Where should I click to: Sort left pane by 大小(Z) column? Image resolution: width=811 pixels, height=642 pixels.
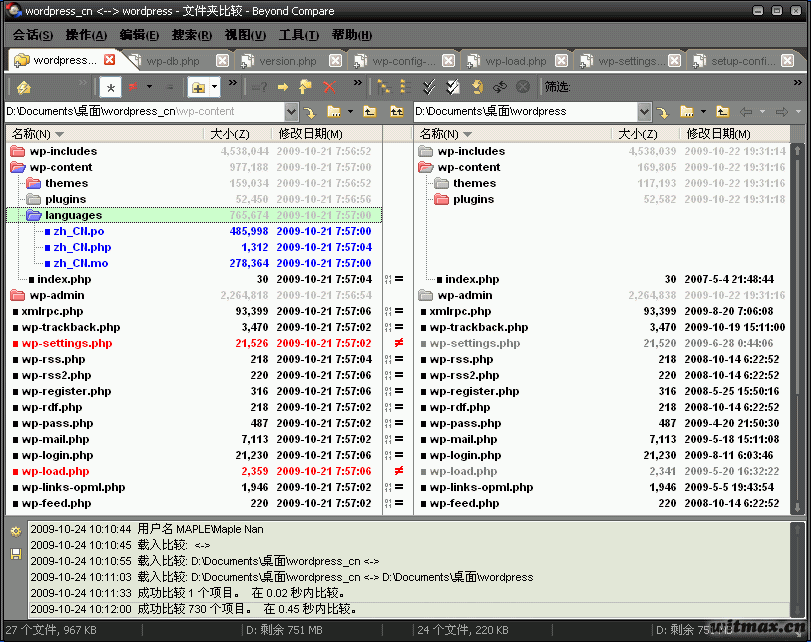237,134
